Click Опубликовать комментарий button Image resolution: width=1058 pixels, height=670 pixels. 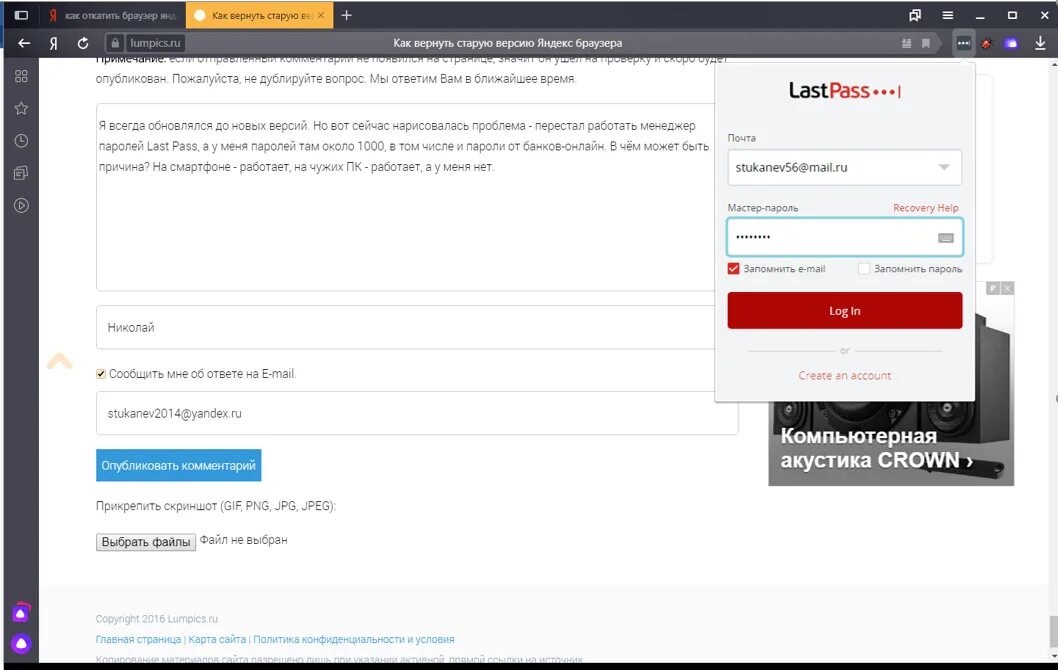click(x=178, y=466)
